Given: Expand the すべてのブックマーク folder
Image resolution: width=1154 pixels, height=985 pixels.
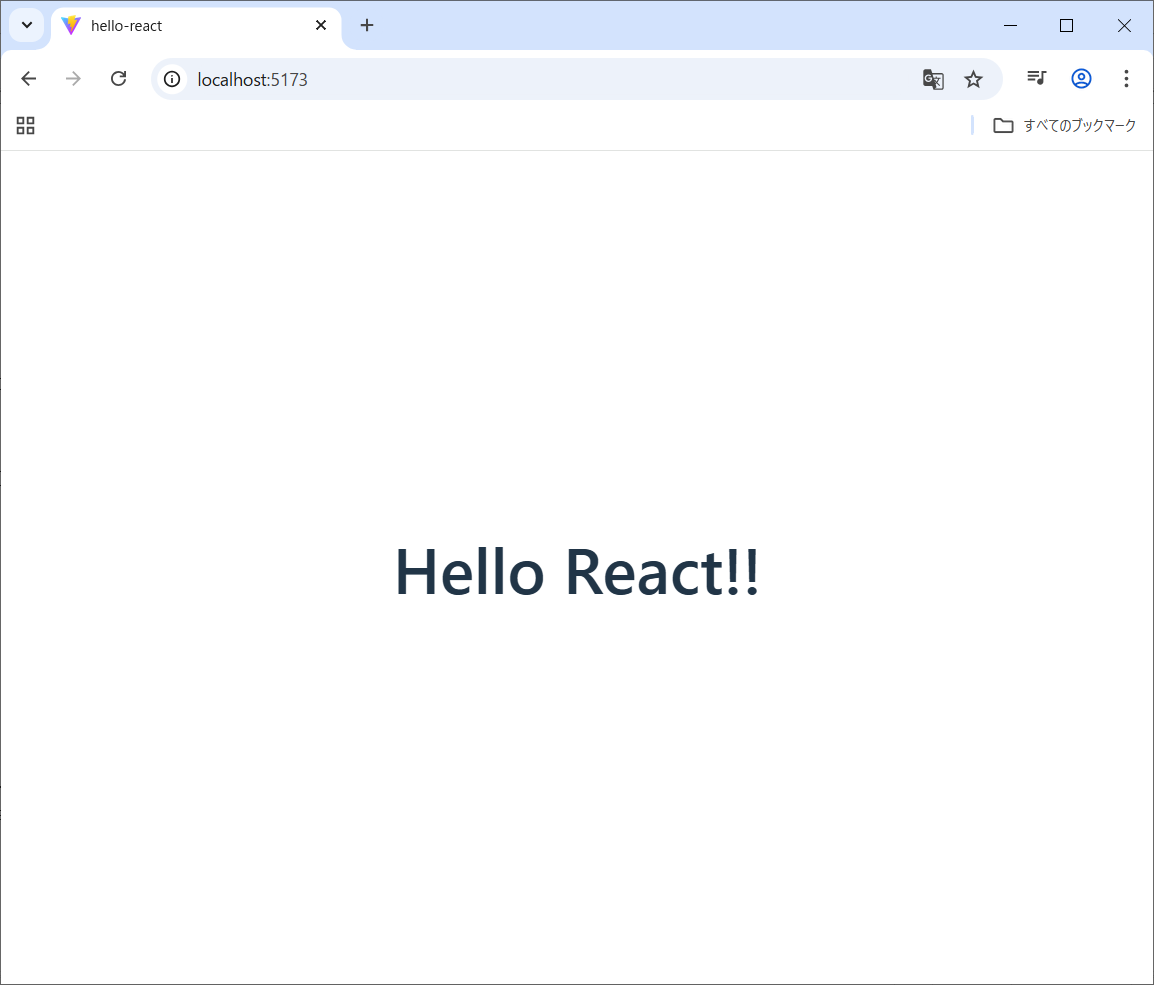Looking at the screenshot, I should pos(1064,125).
